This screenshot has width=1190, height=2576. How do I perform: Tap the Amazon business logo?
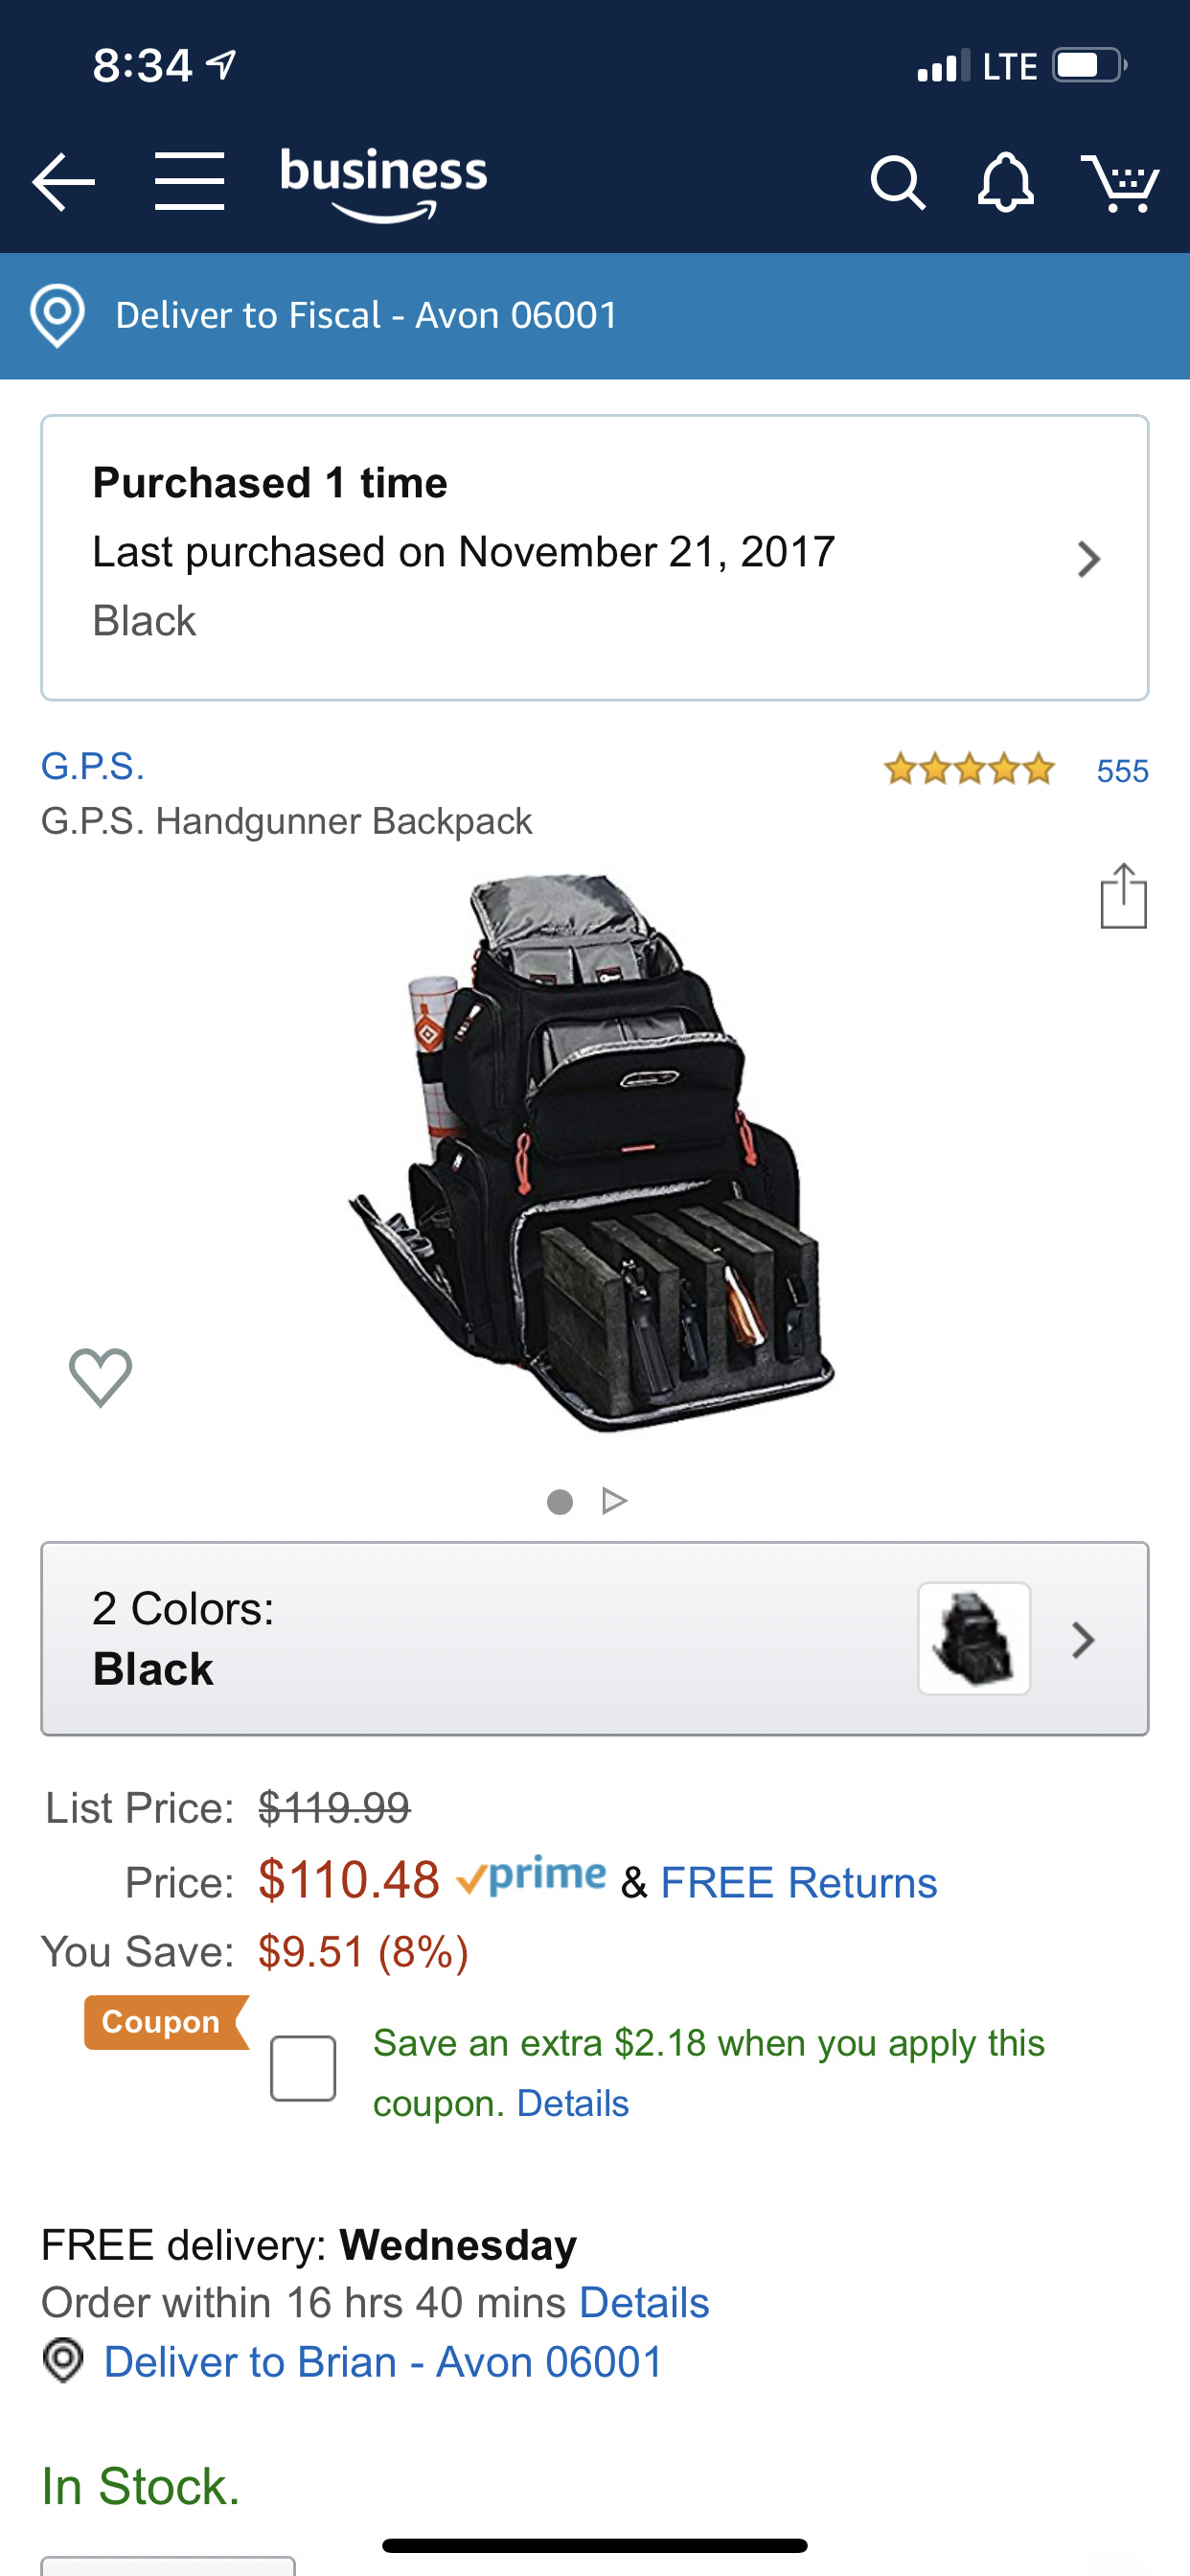(384, 183)
